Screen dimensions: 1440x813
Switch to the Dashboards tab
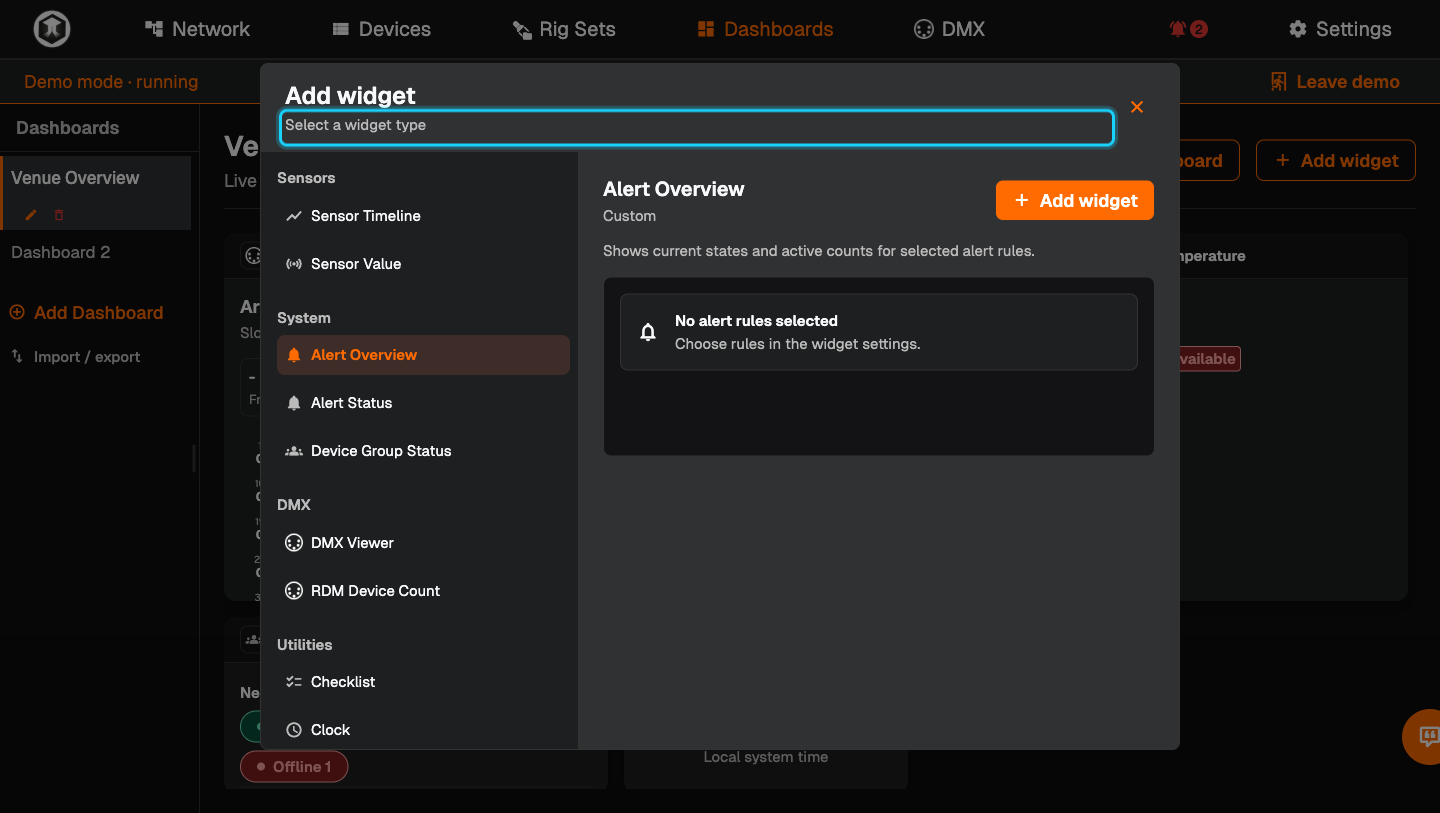766,29
